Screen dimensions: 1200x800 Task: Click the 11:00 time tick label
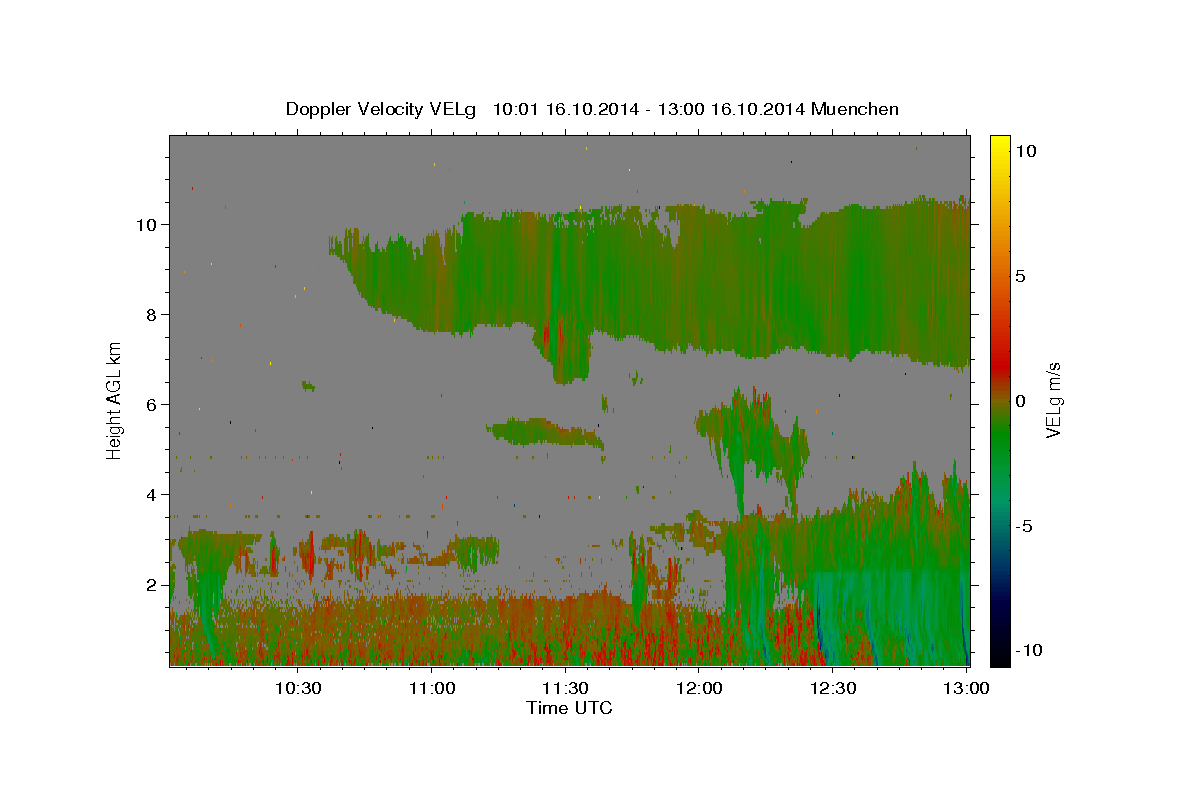click(x=432, y=688)
